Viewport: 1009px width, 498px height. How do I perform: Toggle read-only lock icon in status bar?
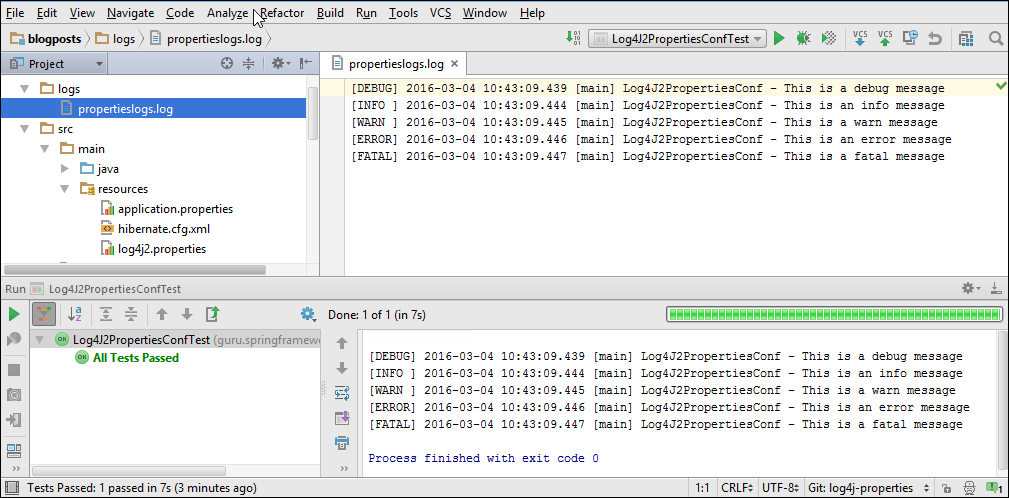pyautogui.click(x=946, y=488)
